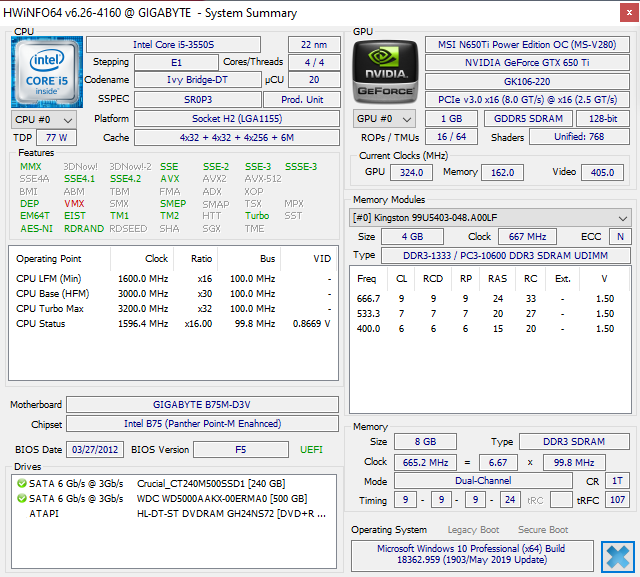Click the 400.0 memory timing row
640x577 pixels.
[490, 329]
